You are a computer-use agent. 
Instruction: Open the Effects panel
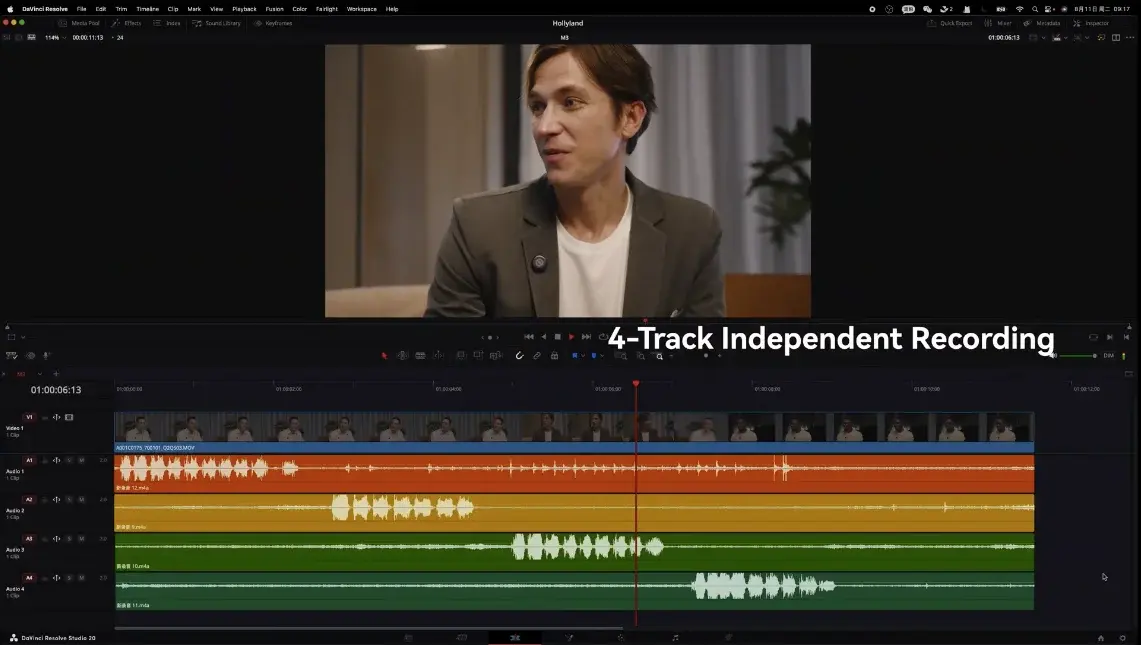127,23
